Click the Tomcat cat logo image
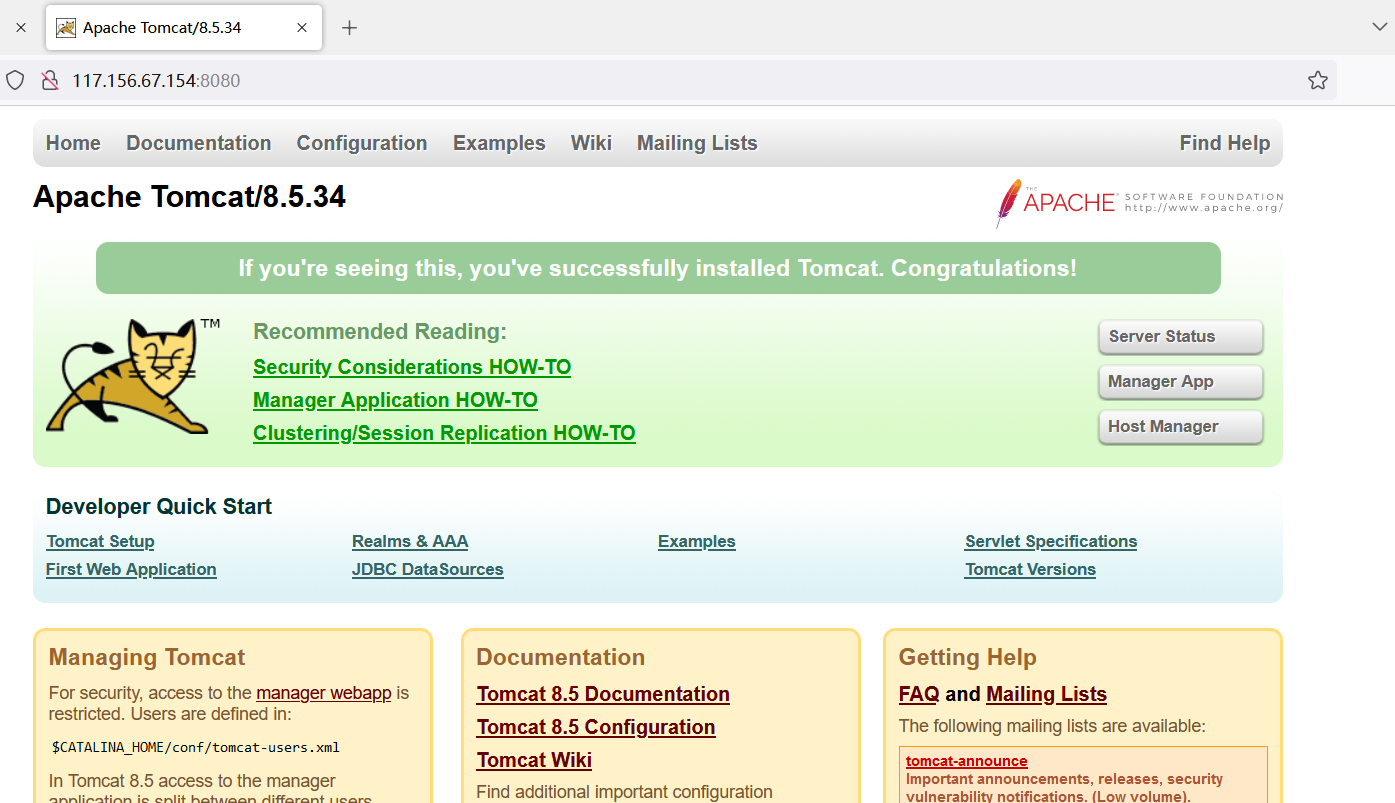 [x=133, y=375]
